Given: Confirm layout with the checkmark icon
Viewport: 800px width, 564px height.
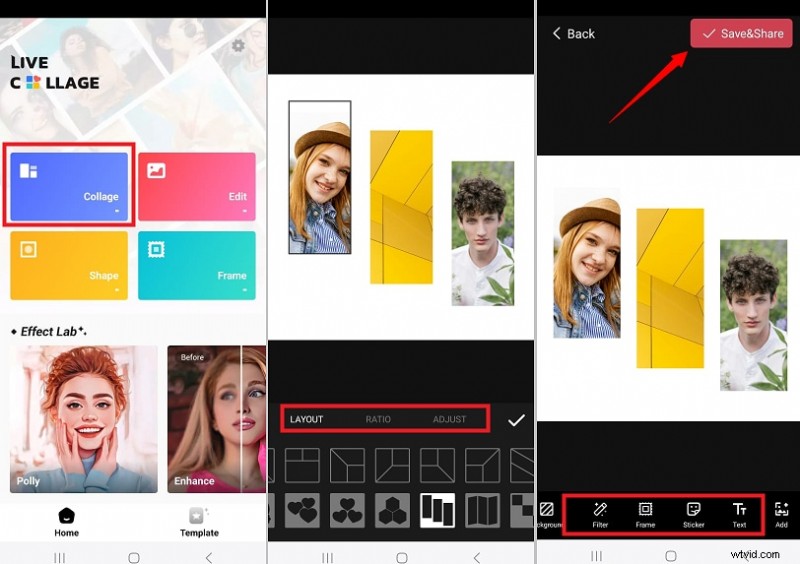Looking at the screenshot, I should 516,420.
